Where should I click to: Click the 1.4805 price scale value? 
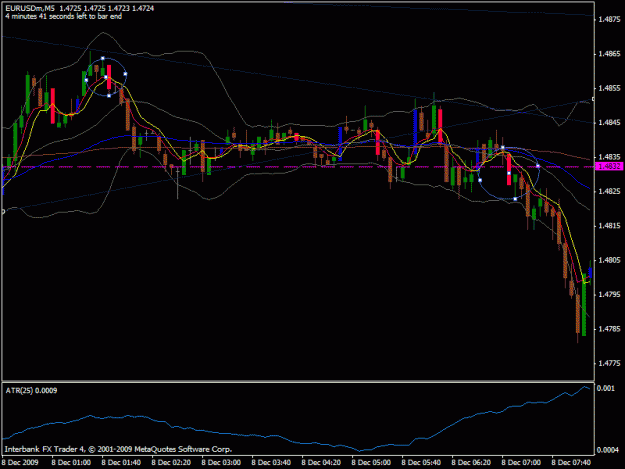[x=609, y=260]
